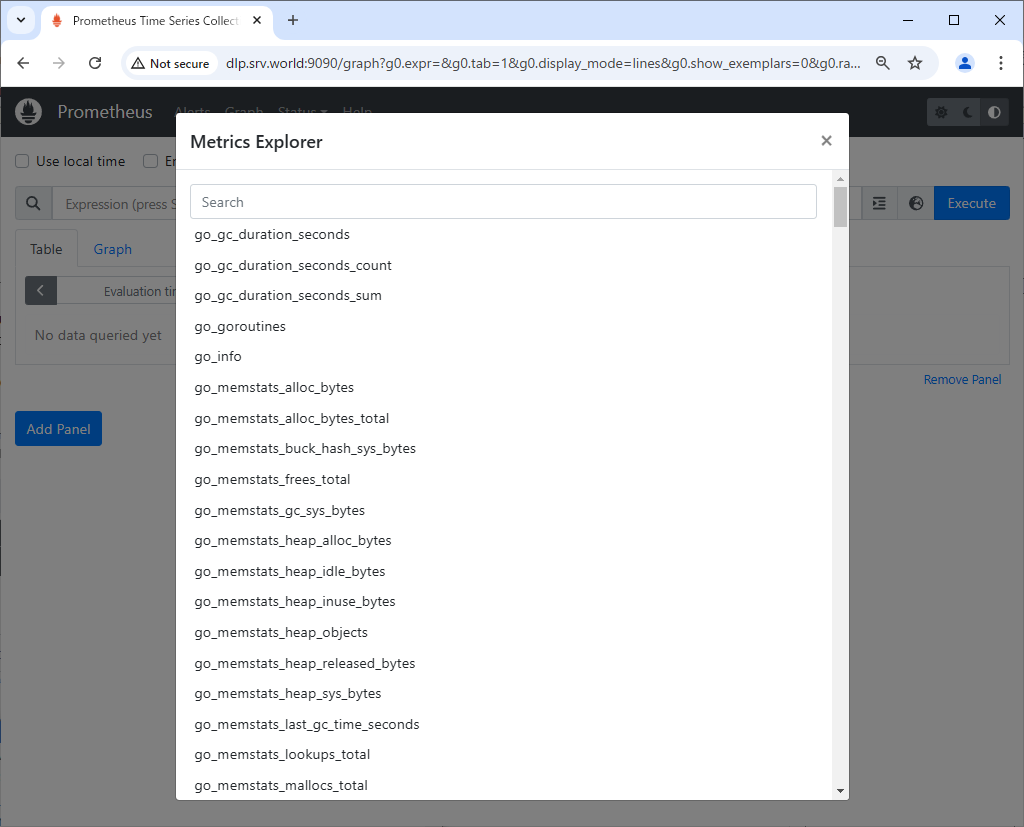Select the browser-preference theme gear icon
Viewport: 1024px width, 827px height.
tap(941, 112)
